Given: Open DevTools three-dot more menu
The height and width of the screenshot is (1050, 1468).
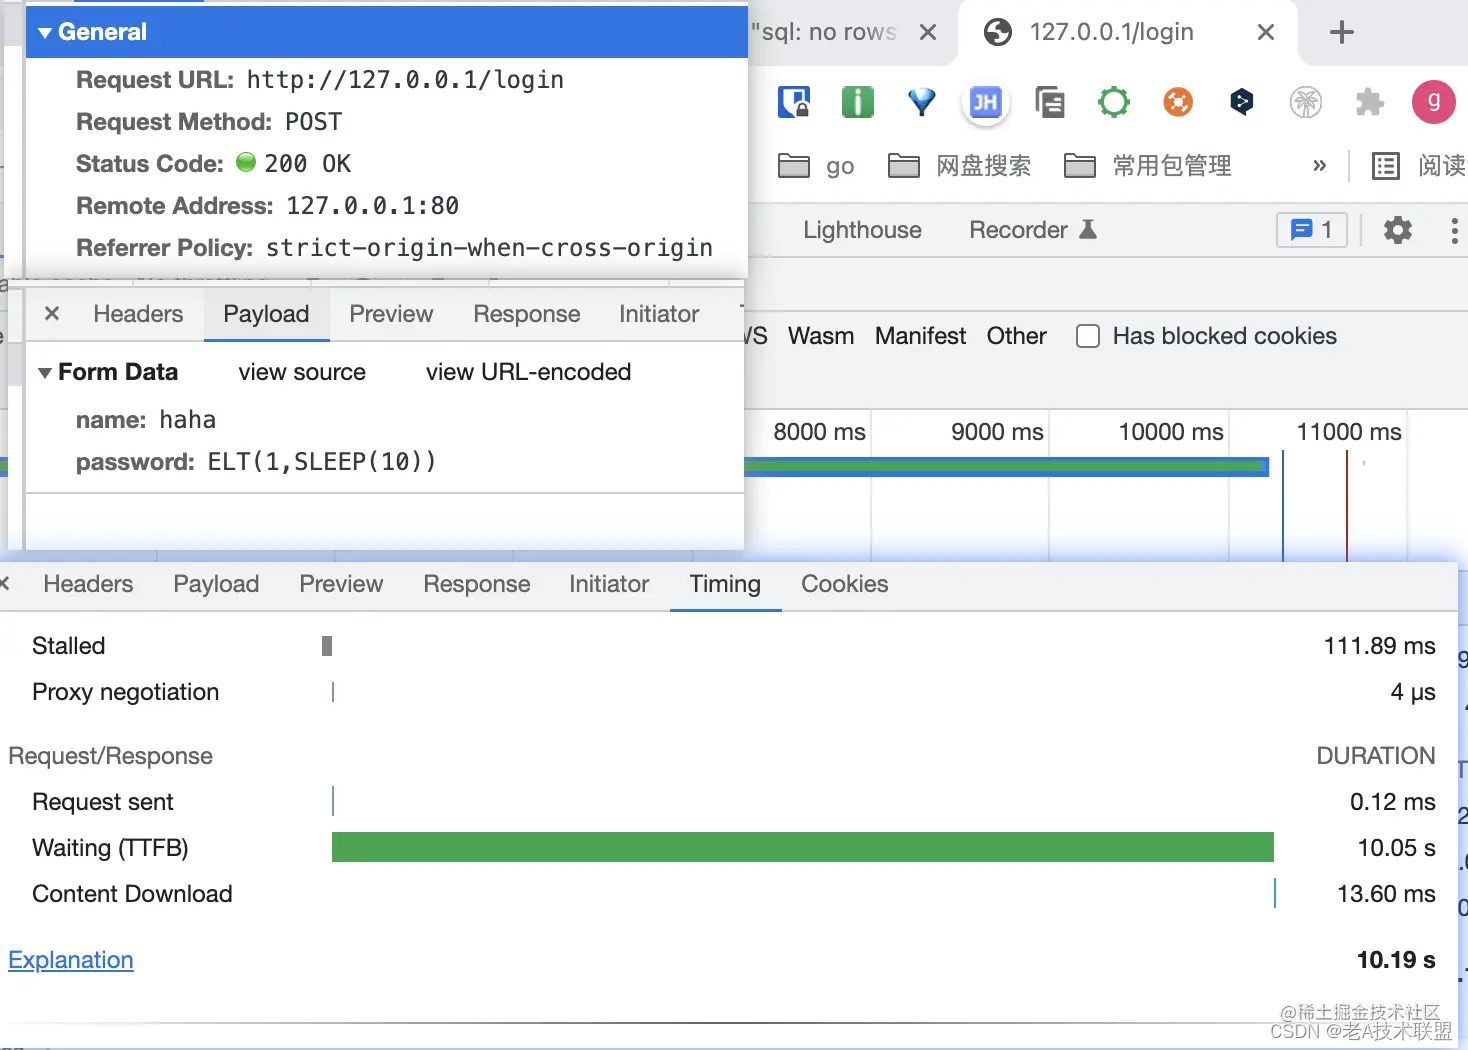Looking at the screenshot, I should [x=1454, y=230].
